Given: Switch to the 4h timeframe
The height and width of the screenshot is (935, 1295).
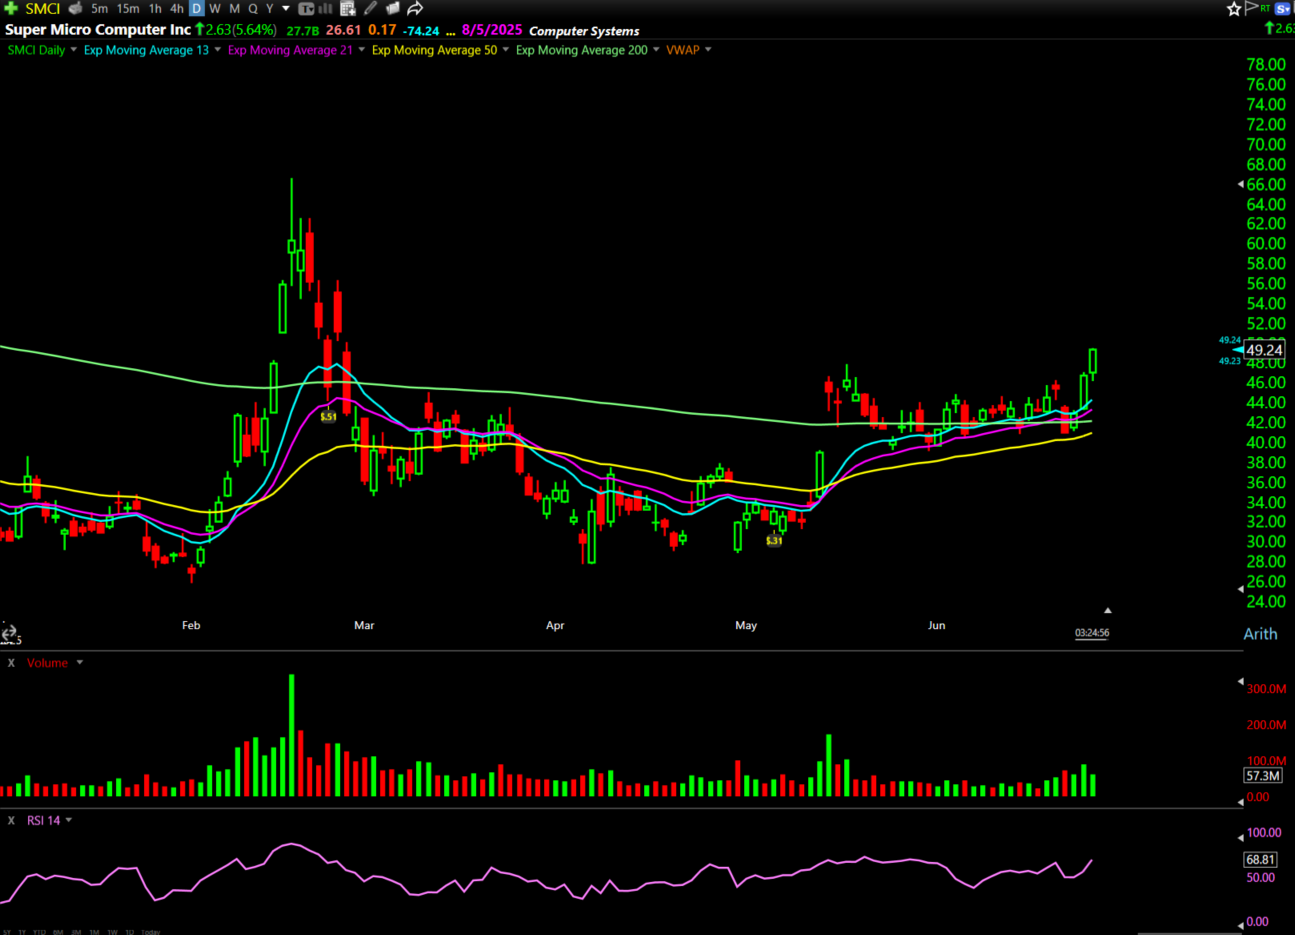Looking at the screenshot, I should click(177, 8).
